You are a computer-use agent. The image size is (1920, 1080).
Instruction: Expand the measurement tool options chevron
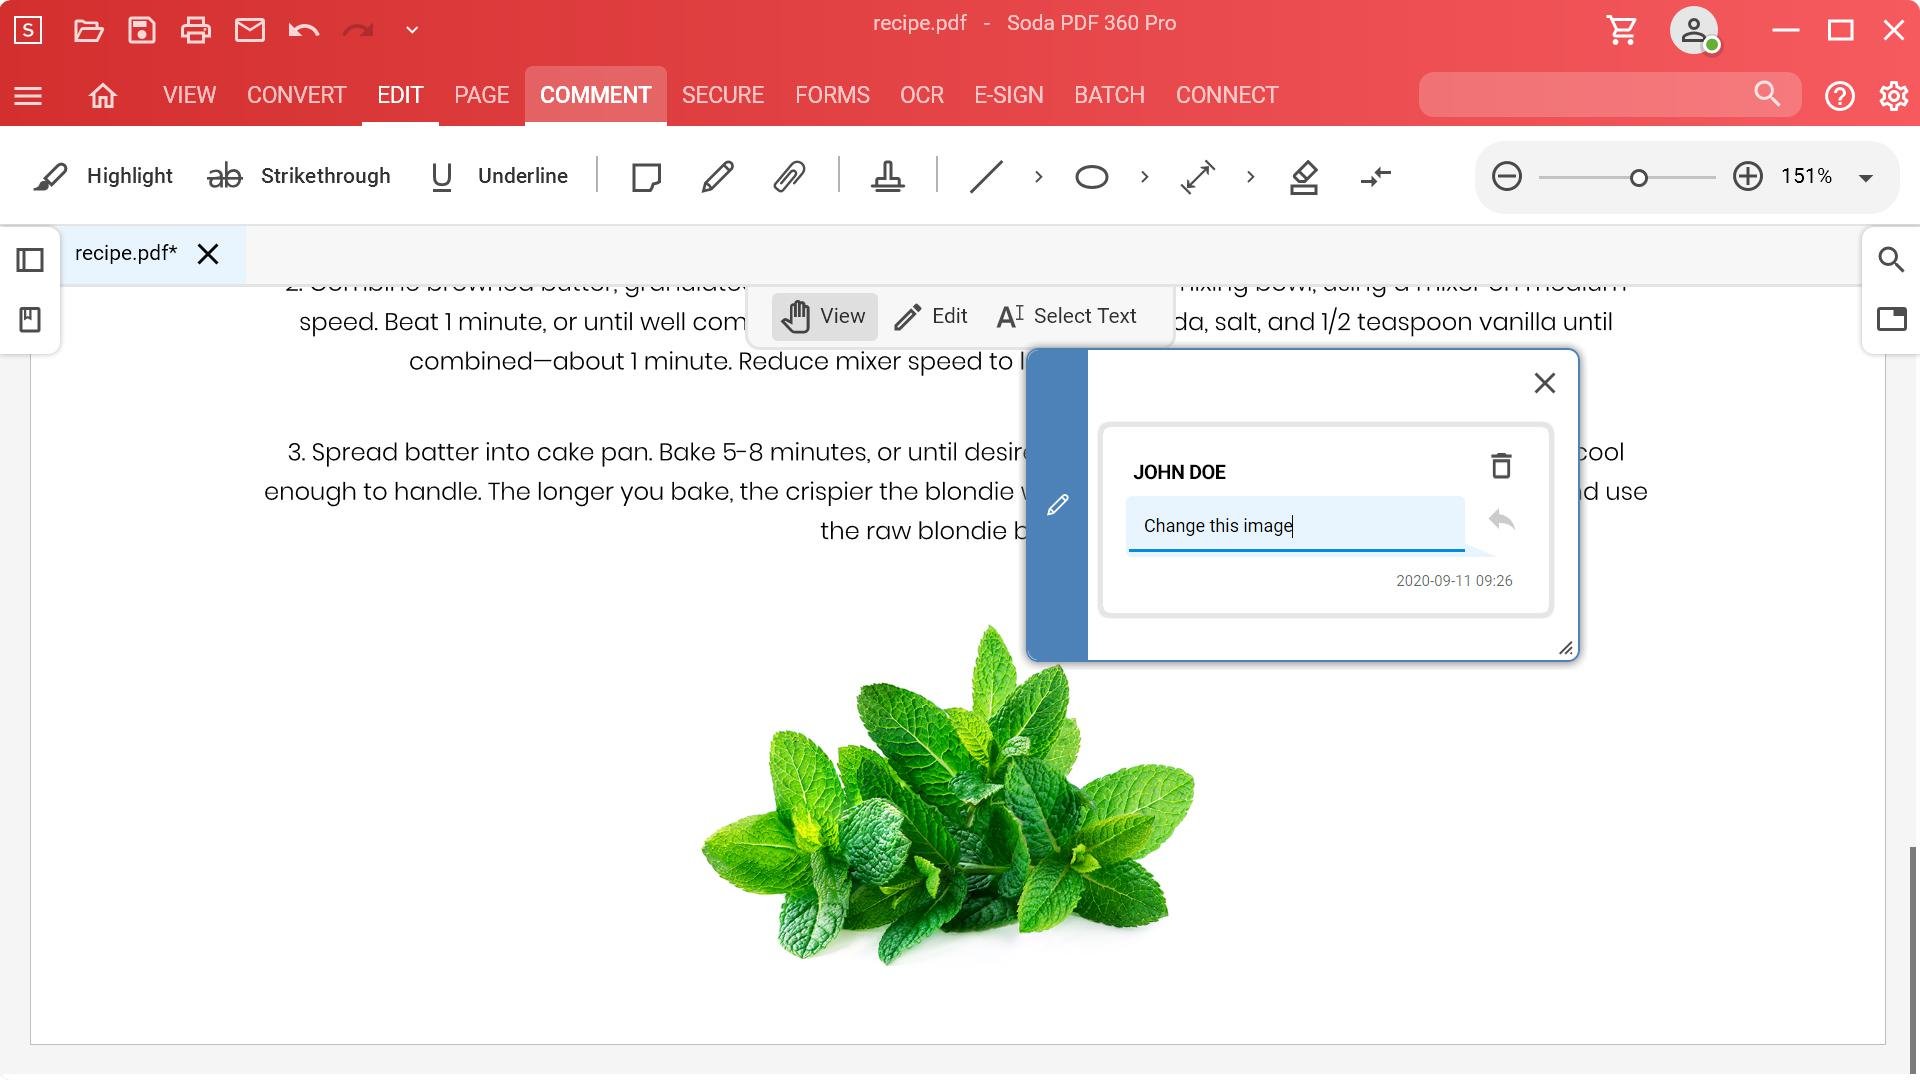coord(1250,177)
